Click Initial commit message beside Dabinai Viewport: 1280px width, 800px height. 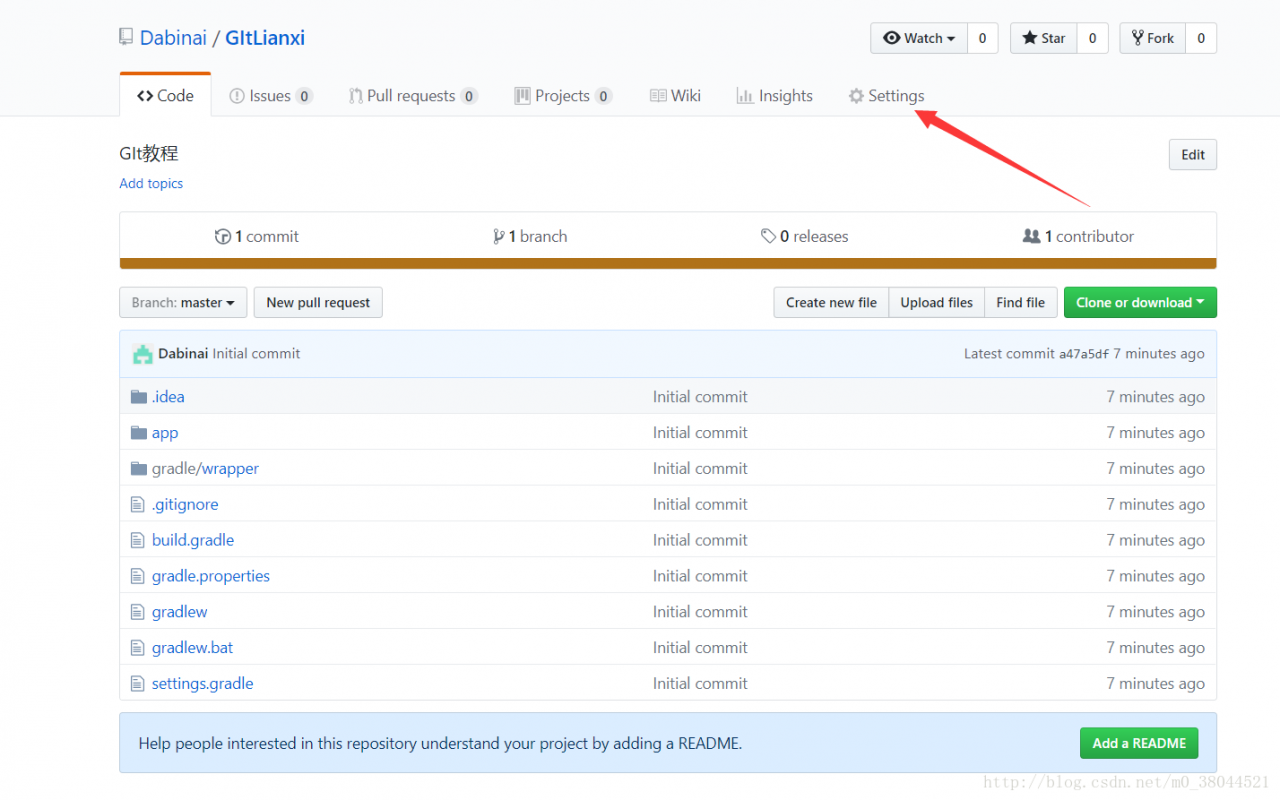click(256, 354)
